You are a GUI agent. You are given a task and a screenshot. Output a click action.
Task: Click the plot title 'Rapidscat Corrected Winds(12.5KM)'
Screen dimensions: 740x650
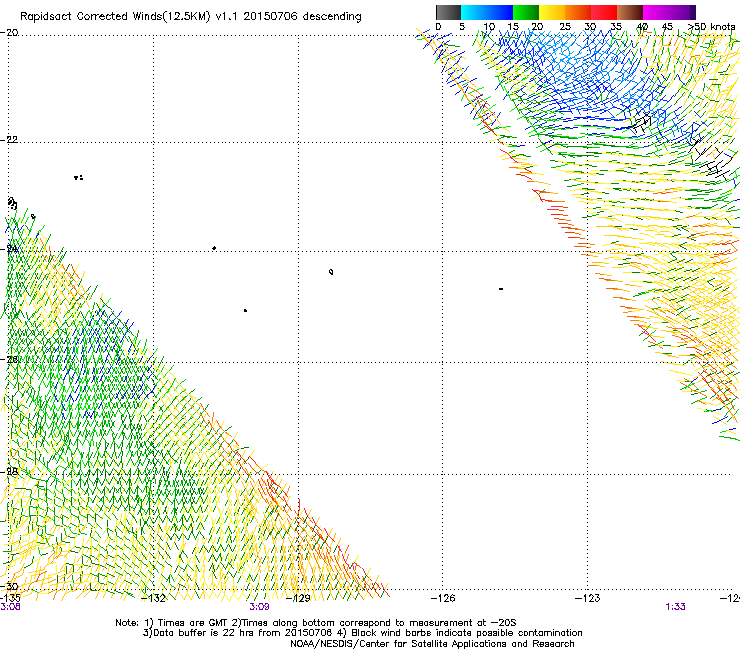click(x=115, y=17)
